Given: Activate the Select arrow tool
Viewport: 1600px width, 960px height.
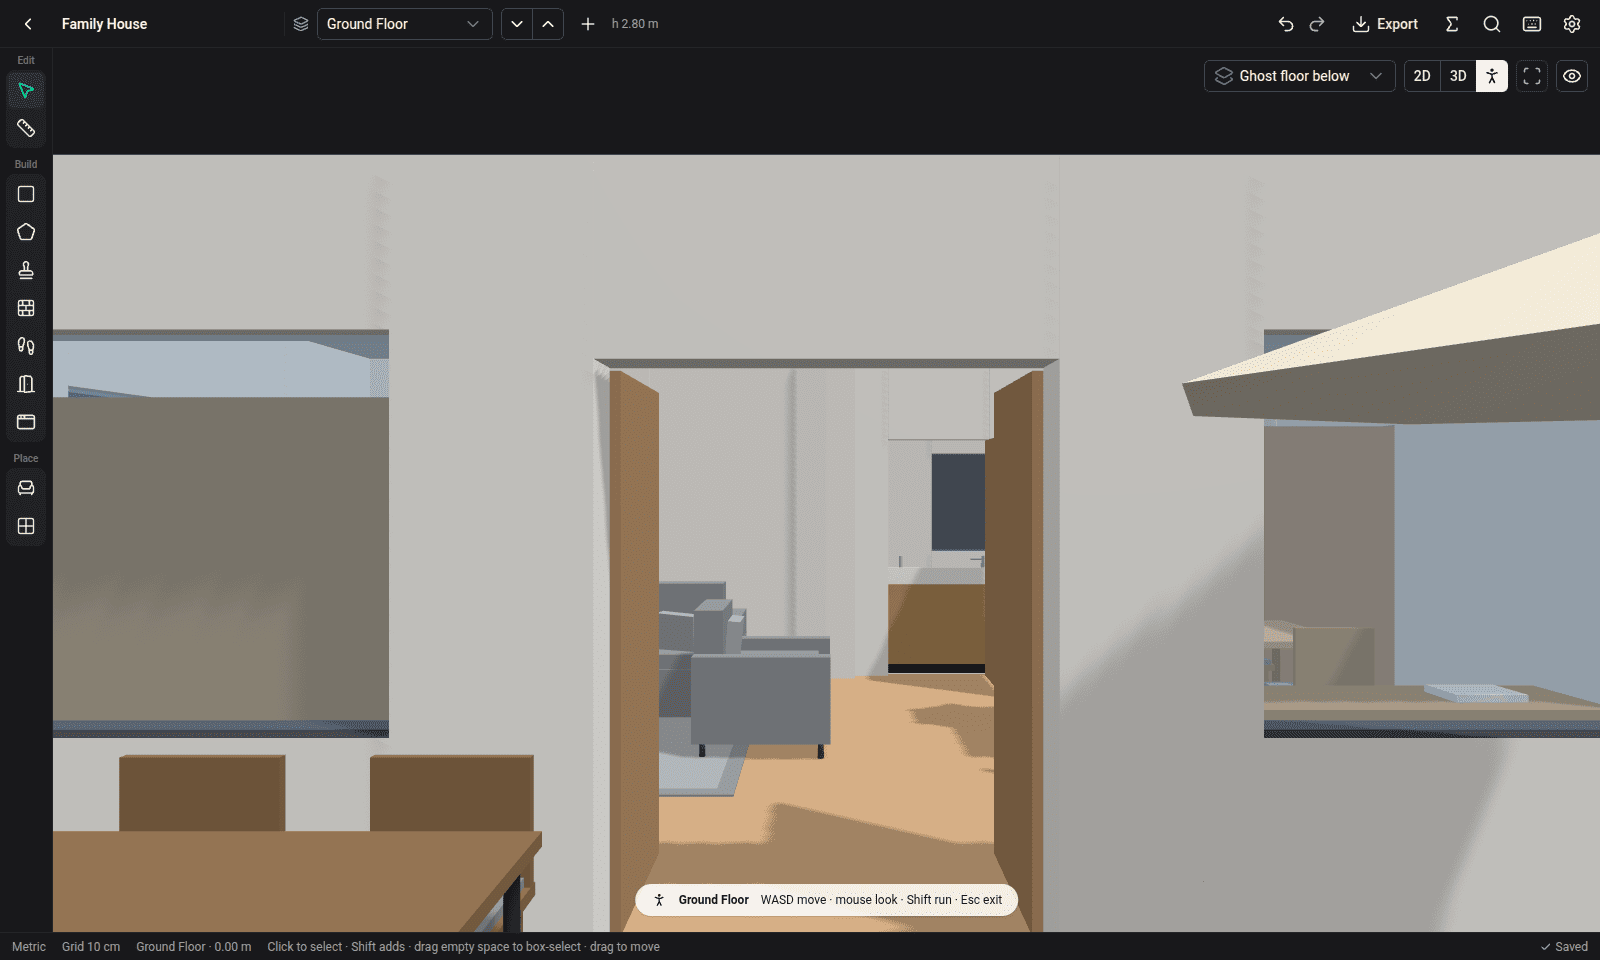Looking at the screenshot, I should (x=26, y=91).
